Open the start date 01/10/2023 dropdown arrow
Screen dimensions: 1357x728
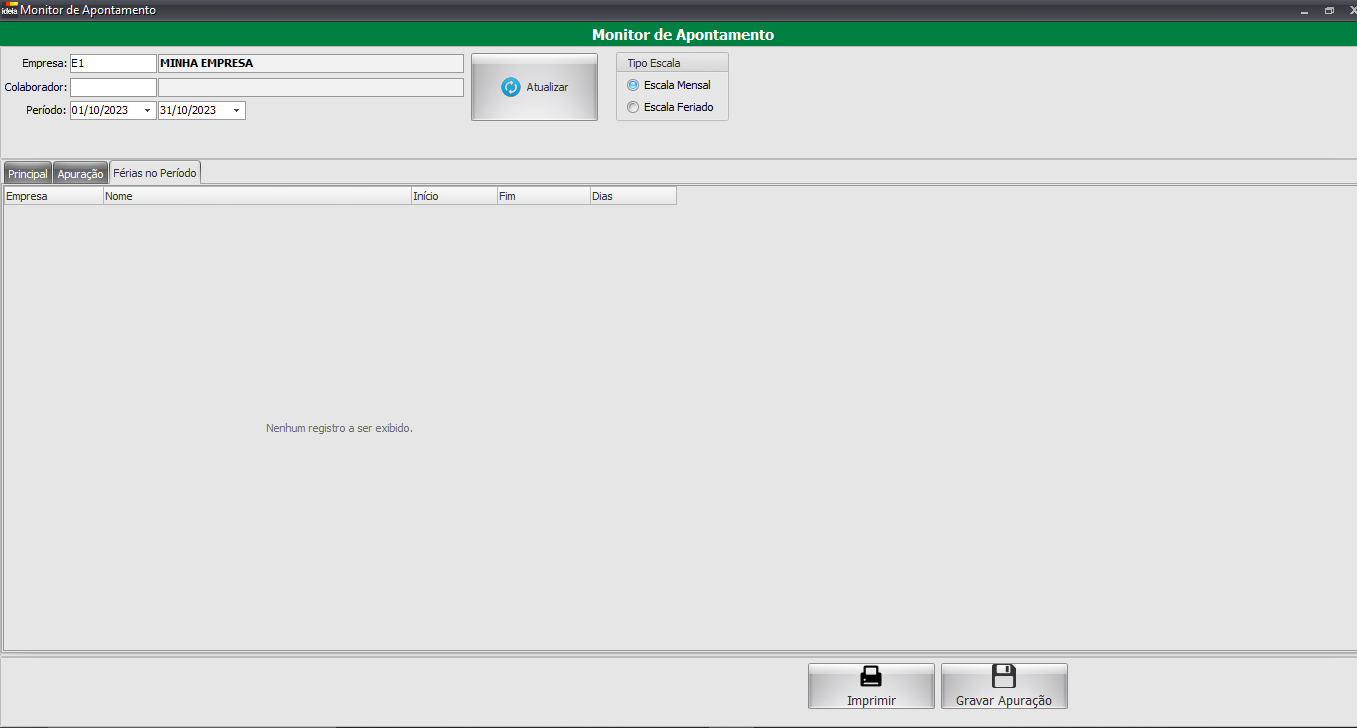coord(148,110)
